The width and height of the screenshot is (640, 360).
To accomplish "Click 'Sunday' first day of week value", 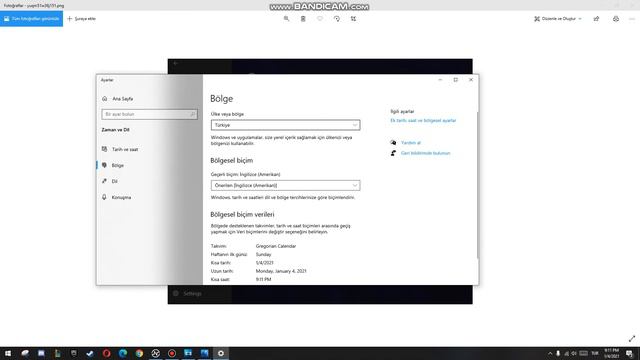I will 263,254.
